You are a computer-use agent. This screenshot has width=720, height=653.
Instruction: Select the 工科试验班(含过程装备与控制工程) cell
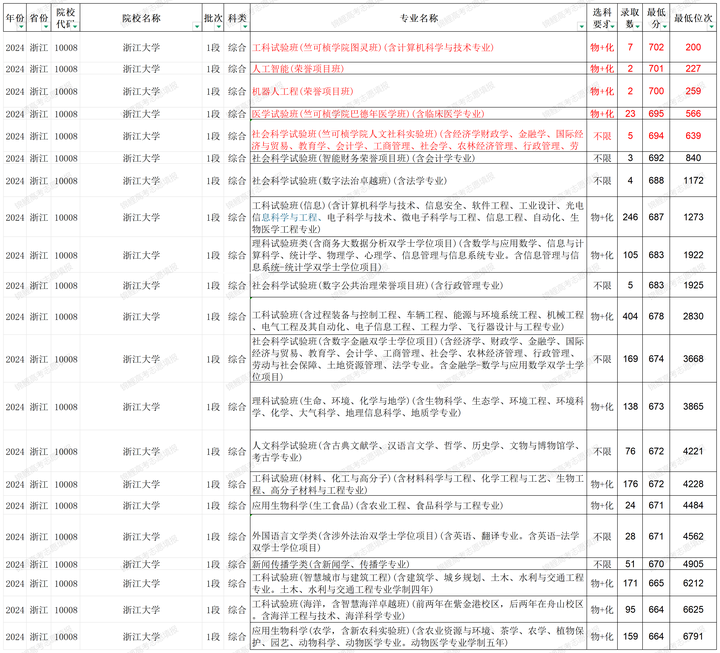tap(418, 316)
